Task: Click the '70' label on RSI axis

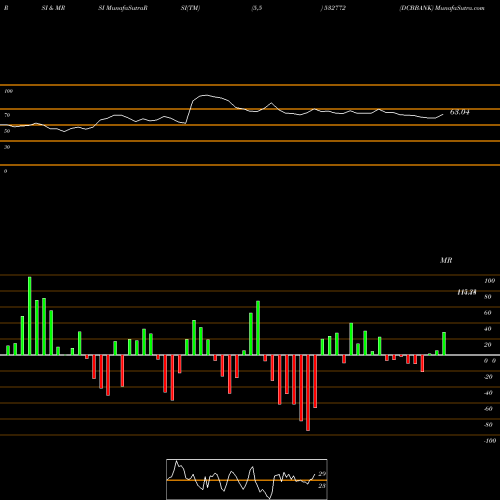Action: 7,115
